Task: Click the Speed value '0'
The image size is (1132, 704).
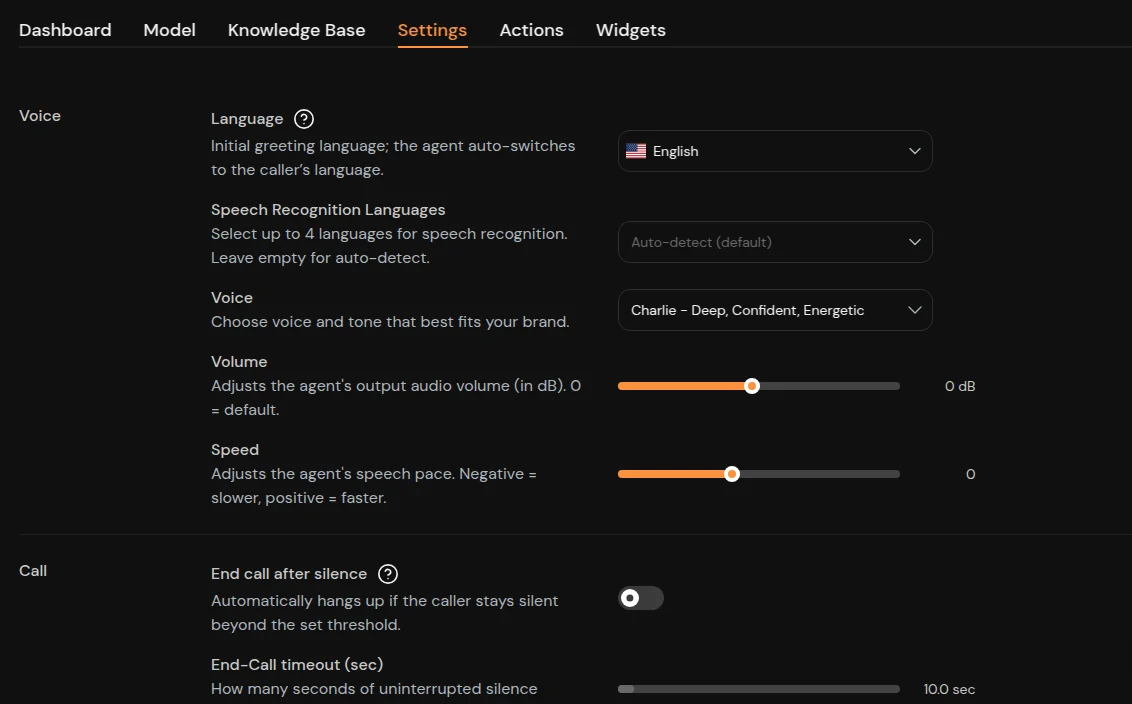Action: point(970,474)
